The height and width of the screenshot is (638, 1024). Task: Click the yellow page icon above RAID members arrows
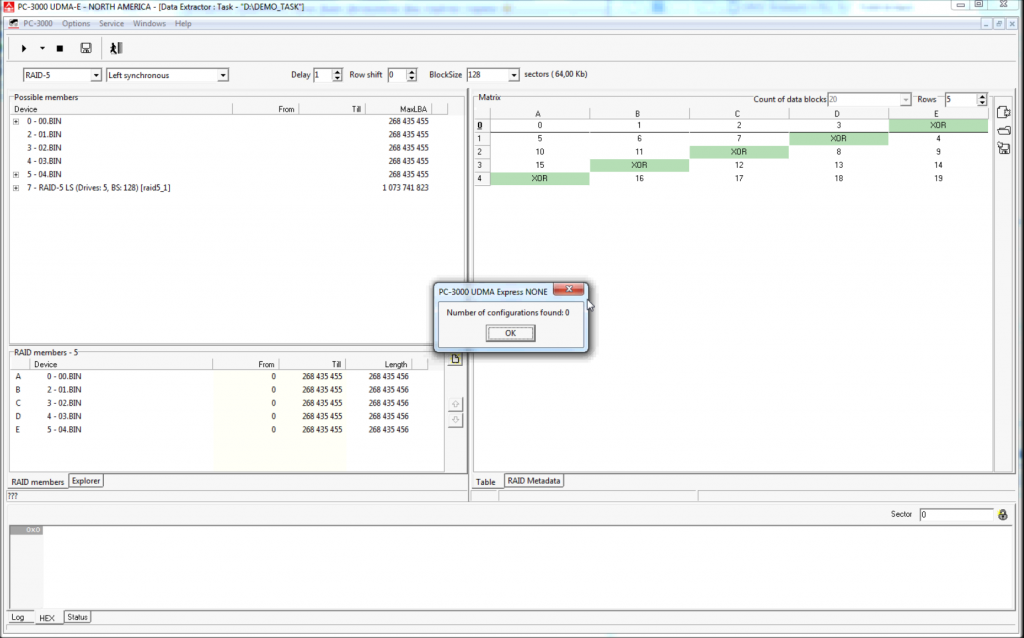(455, 359)
